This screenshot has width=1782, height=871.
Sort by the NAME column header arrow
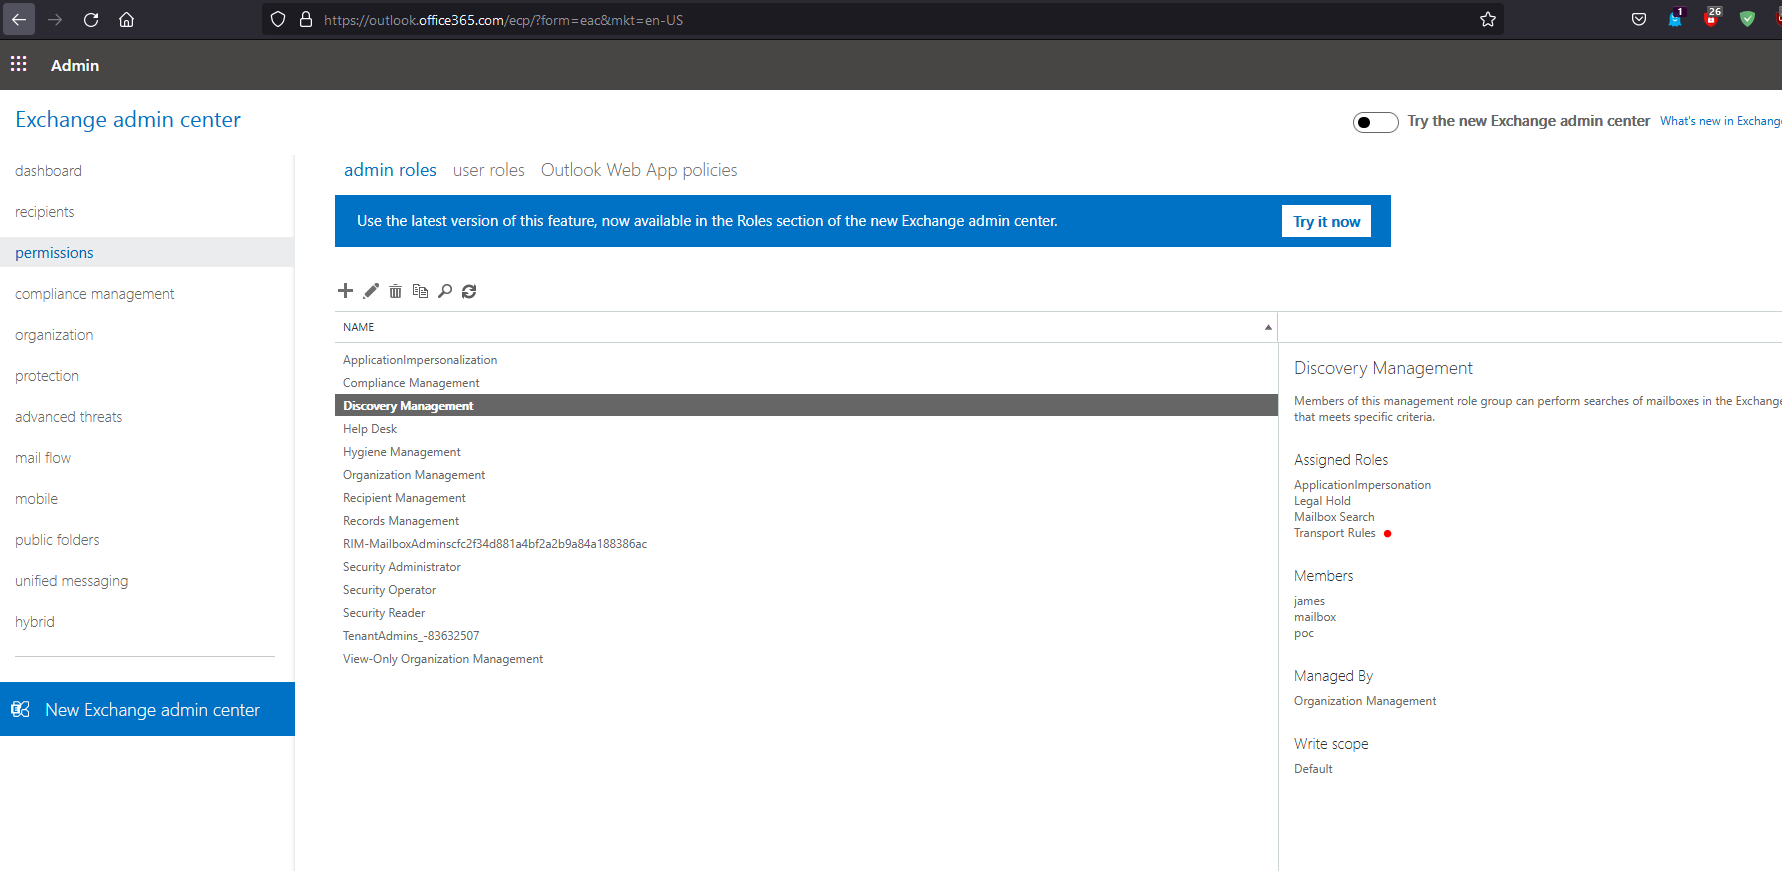(1268, 327)
